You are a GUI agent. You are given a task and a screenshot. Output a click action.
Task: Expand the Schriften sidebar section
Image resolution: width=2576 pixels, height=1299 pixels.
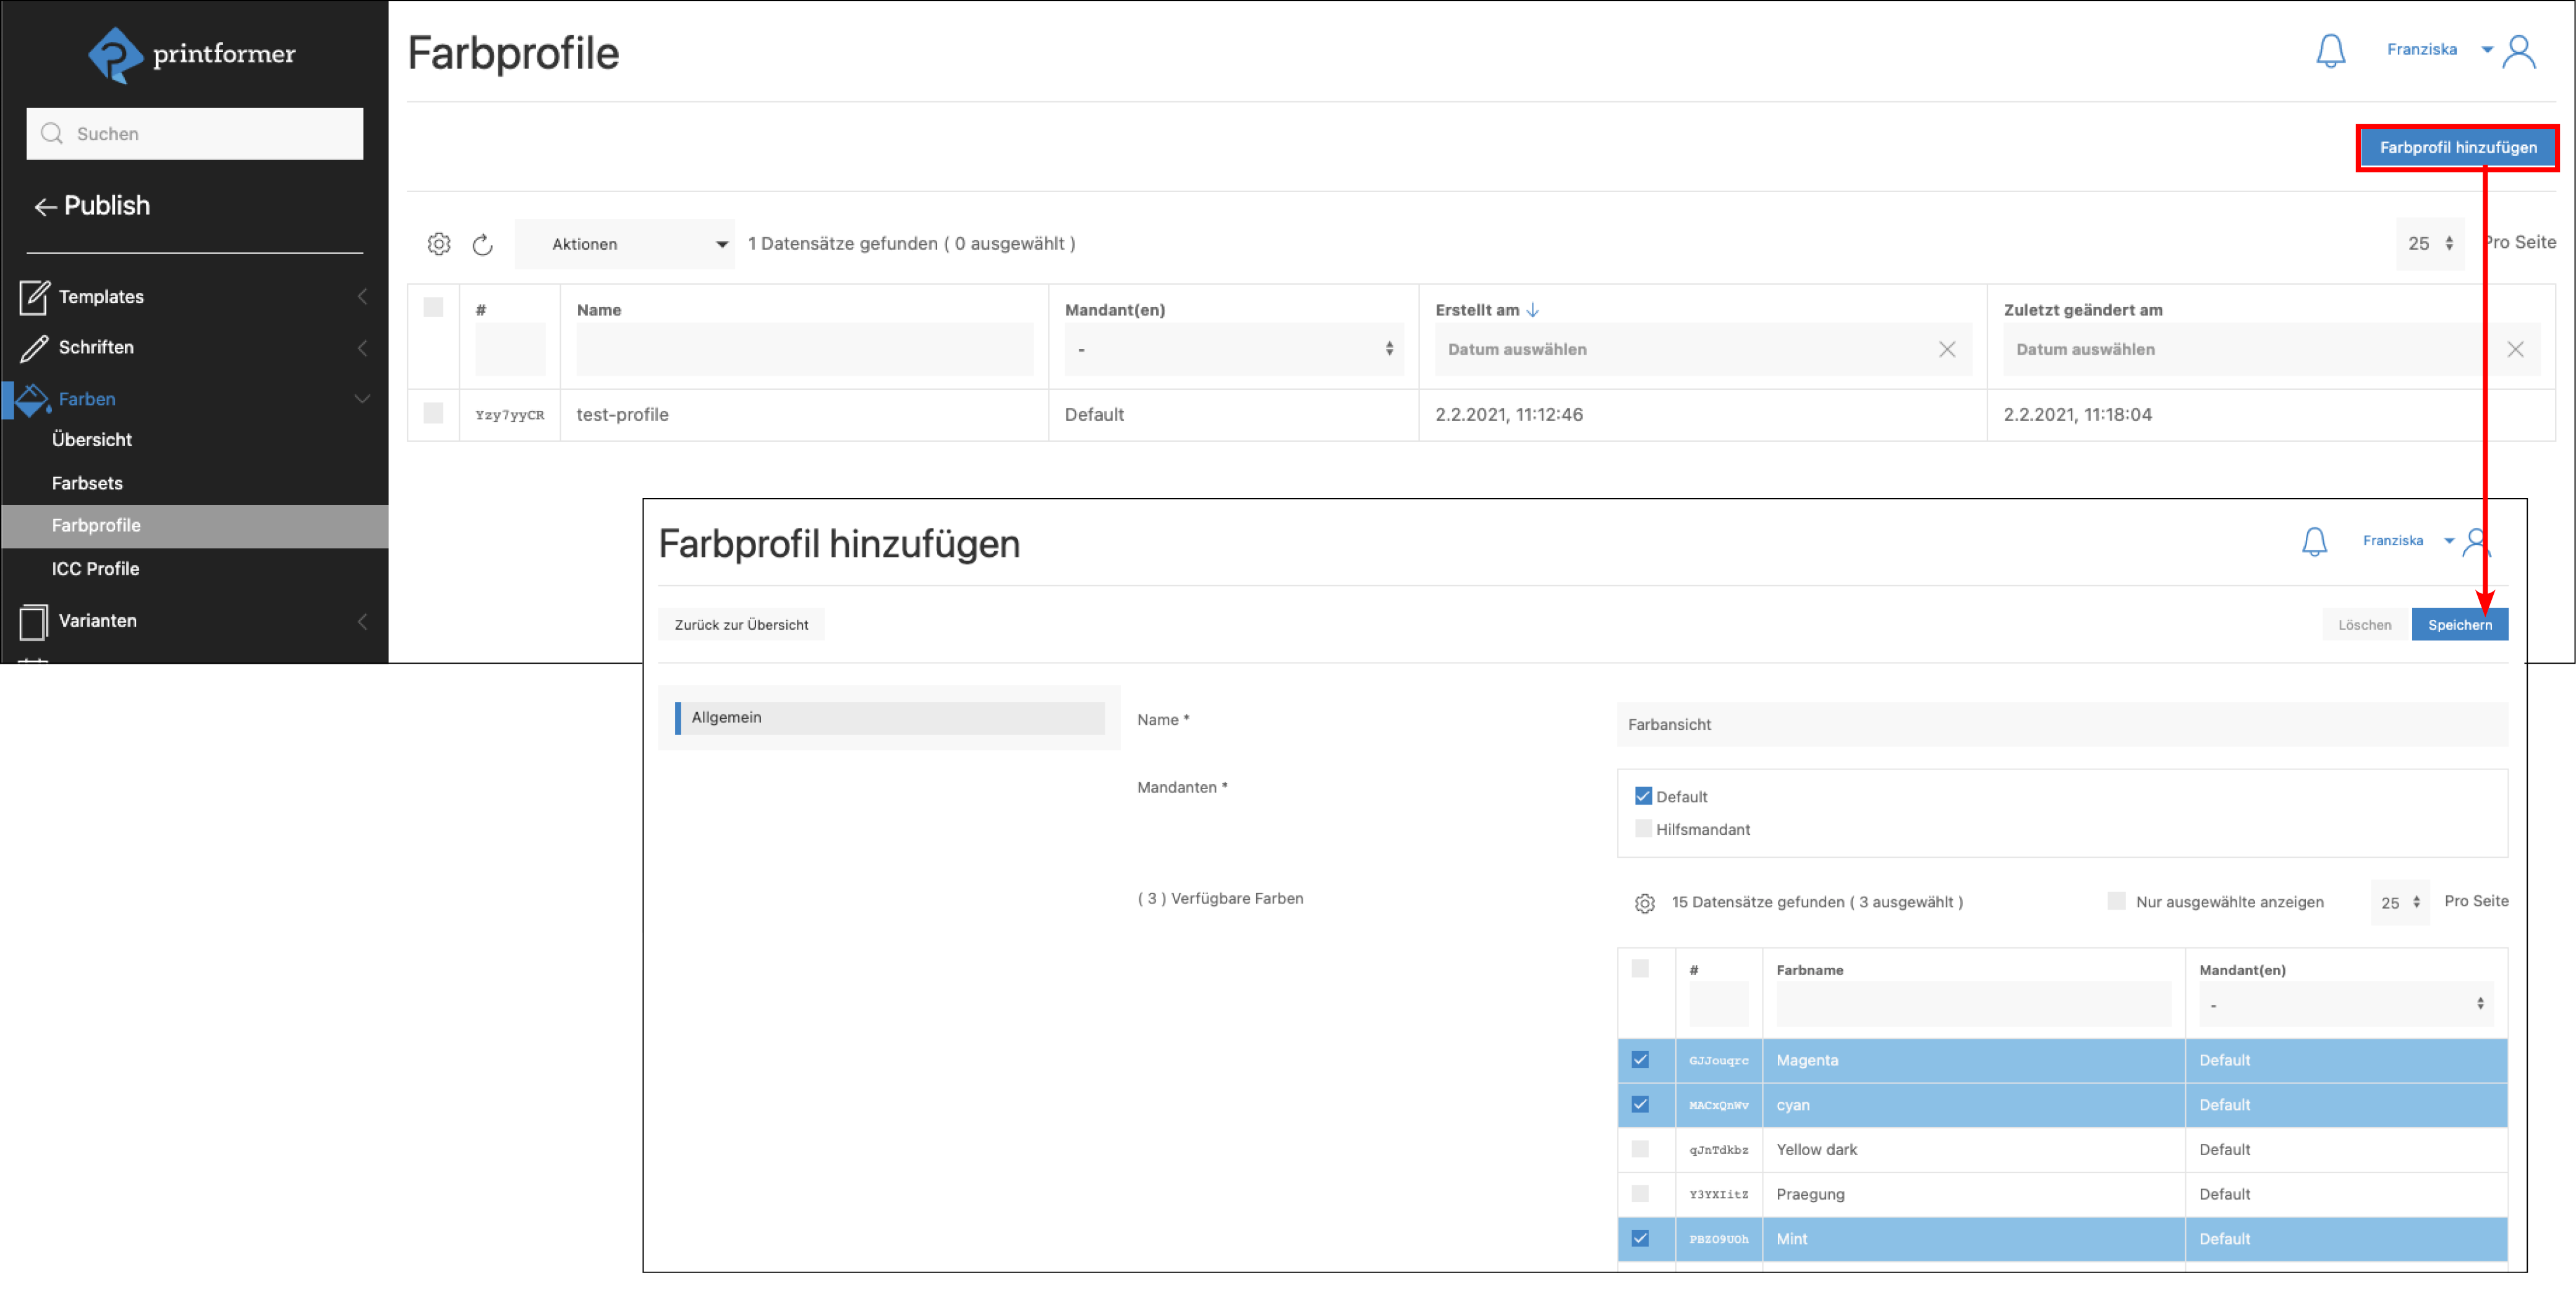pyautogui.click(x=96, y=347)
